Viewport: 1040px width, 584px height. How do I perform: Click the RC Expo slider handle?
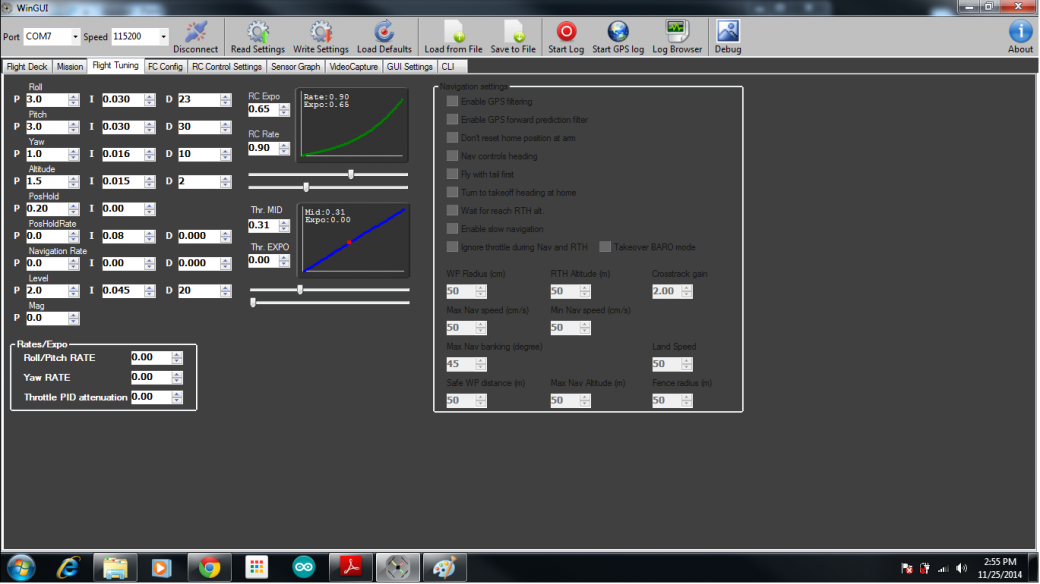click(x=351, y=174)
